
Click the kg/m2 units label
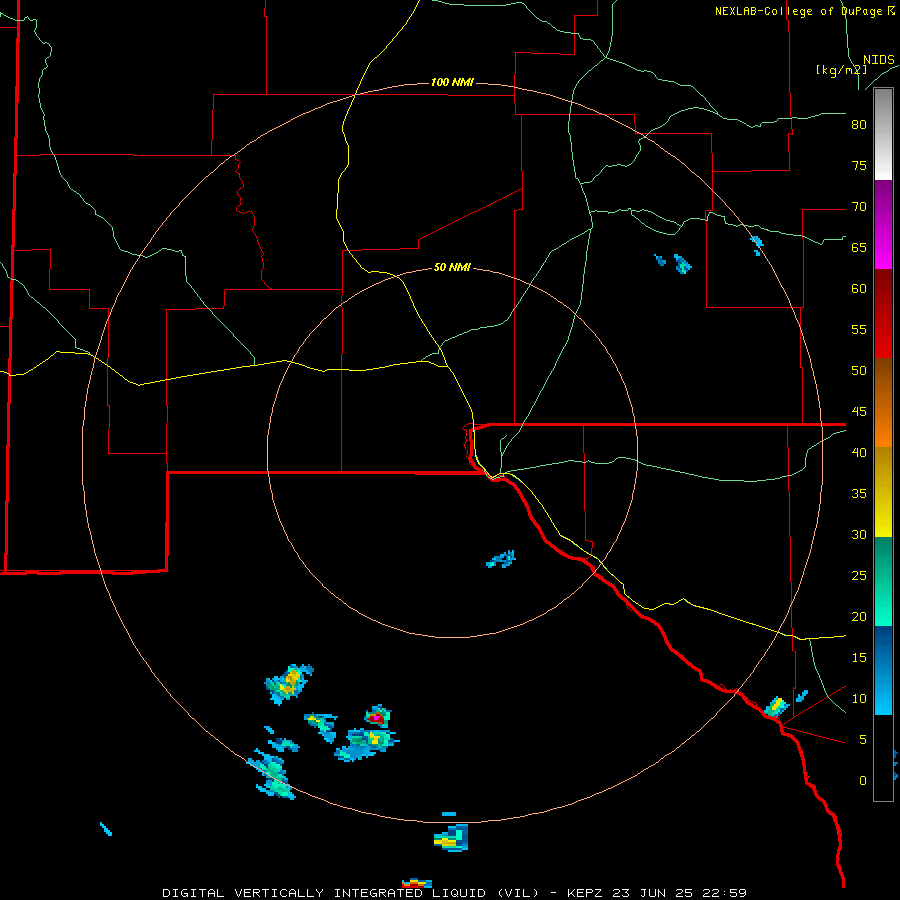pos(841,70)
